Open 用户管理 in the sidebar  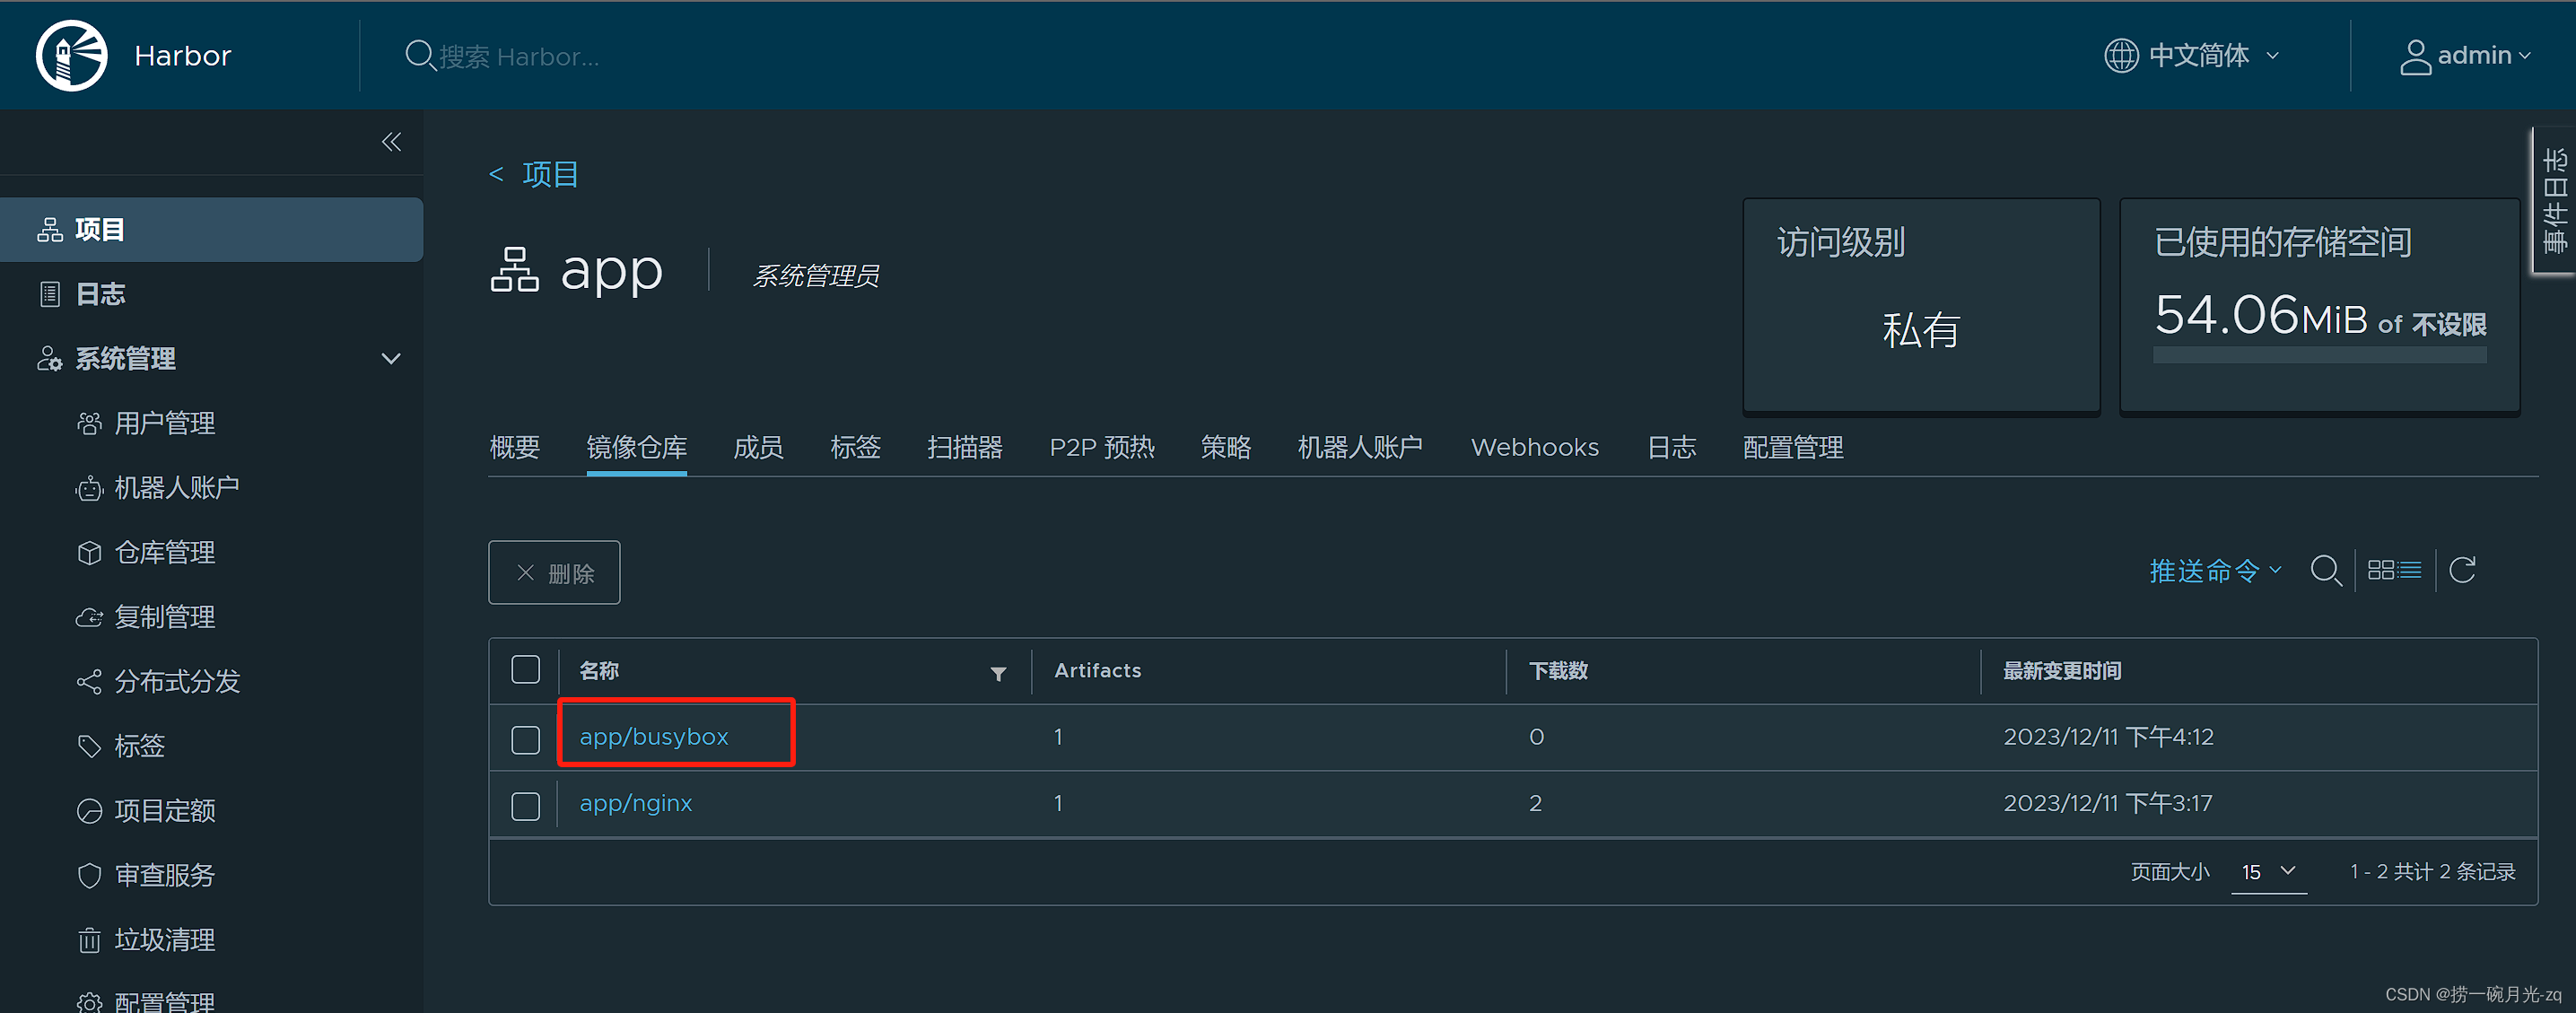tap(164, 424)
